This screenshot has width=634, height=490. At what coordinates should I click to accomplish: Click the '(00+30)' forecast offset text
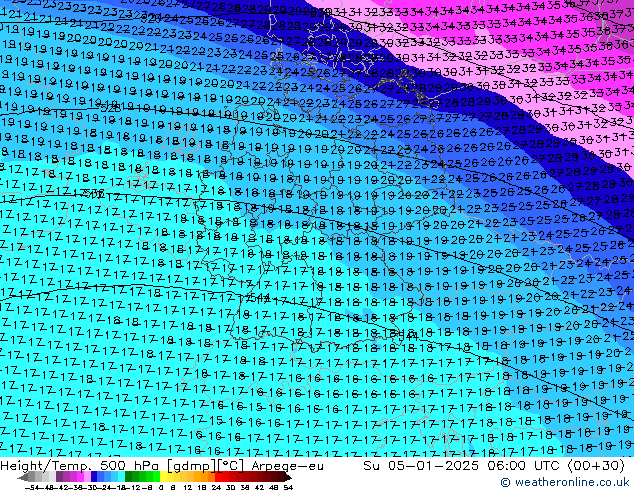pos(596,466)
